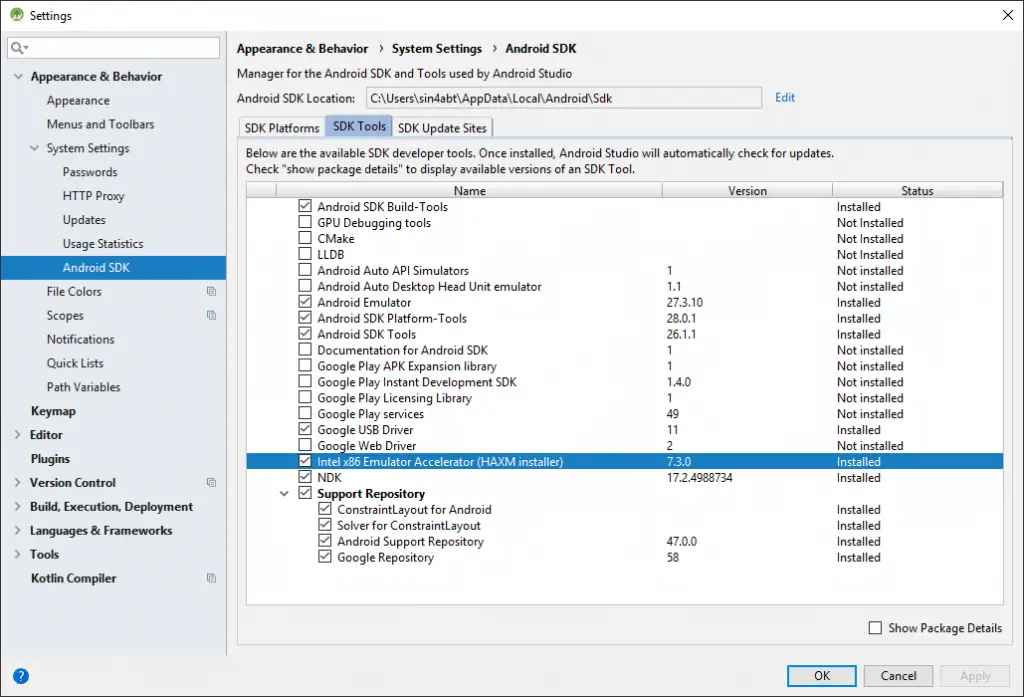The image size is (1024, 697).
Task: Click the help question mark icon
Action: 21,676
